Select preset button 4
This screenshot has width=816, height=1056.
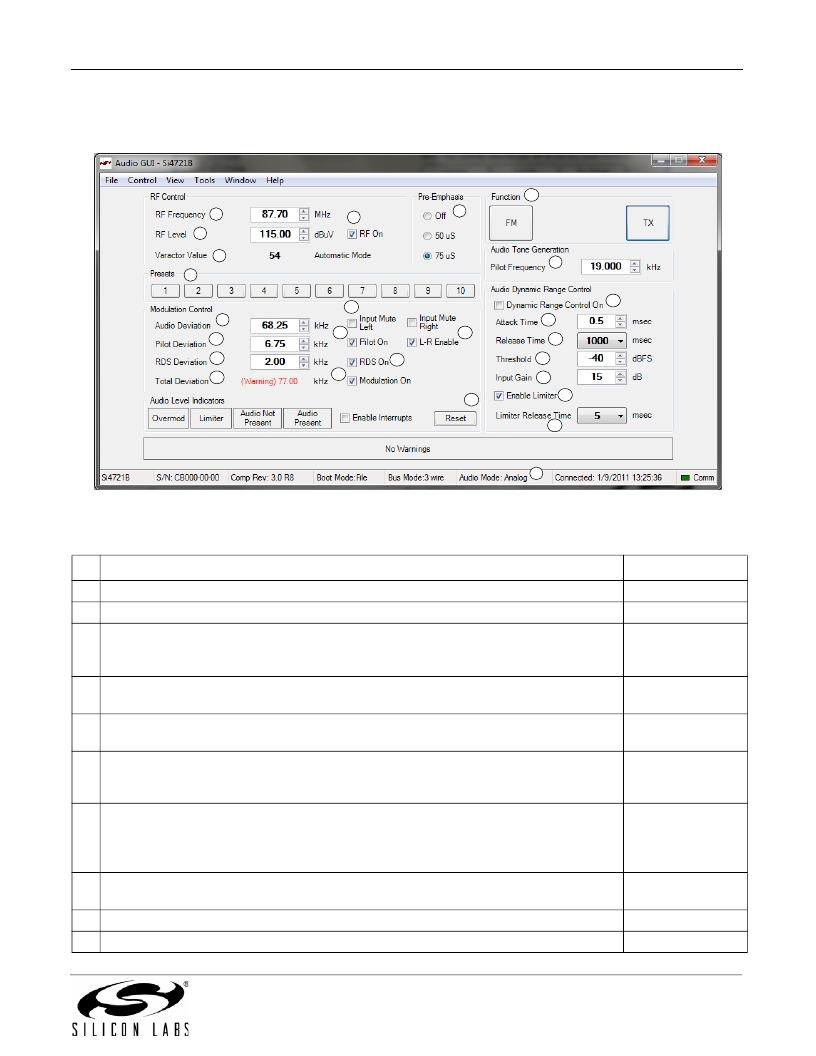[x=264, y=291]
